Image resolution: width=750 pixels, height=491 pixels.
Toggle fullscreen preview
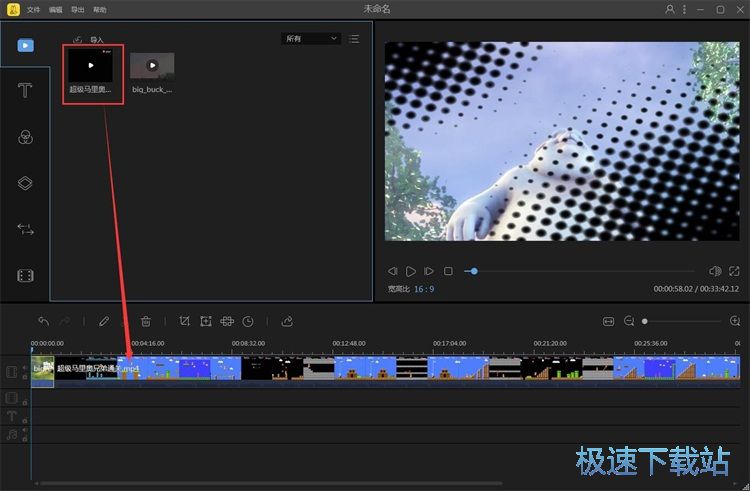734,271
